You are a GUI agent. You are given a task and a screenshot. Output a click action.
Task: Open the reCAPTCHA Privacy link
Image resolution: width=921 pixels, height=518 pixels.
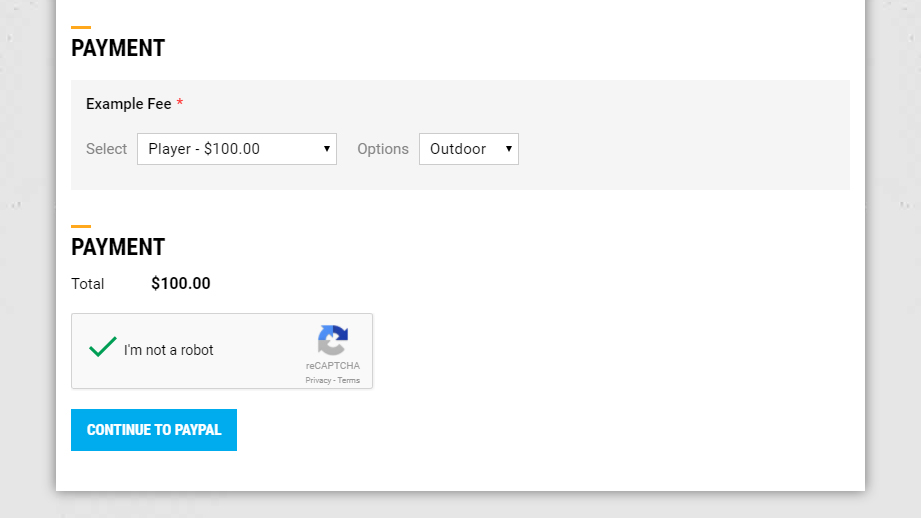click(318, 381)
